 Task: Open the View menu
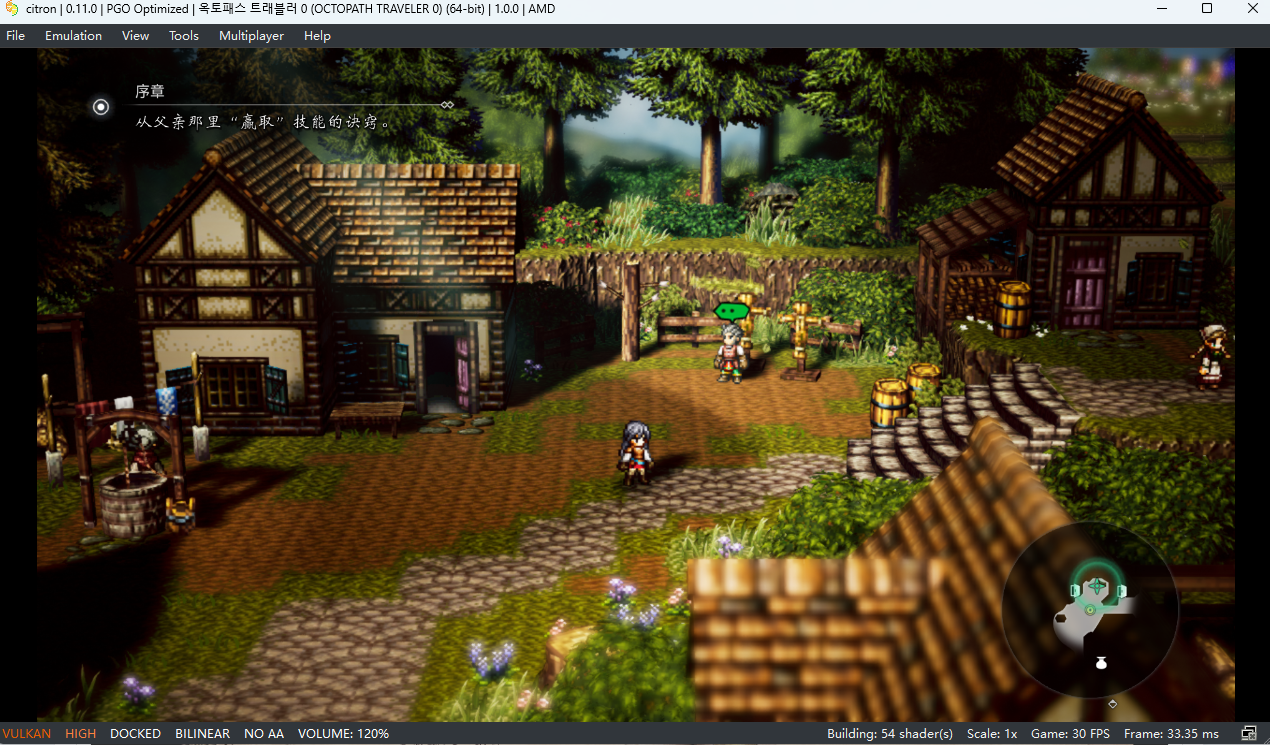135,36
